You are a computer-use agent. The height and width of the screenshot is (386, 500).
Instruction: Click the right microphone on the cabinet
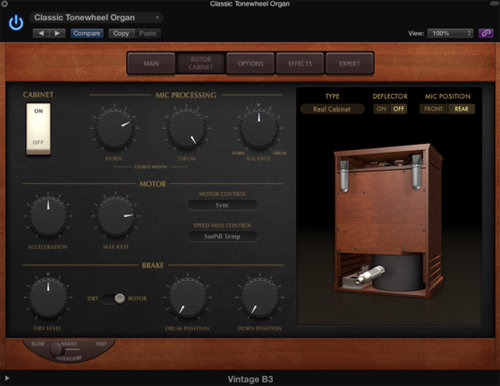click(416, 172)
